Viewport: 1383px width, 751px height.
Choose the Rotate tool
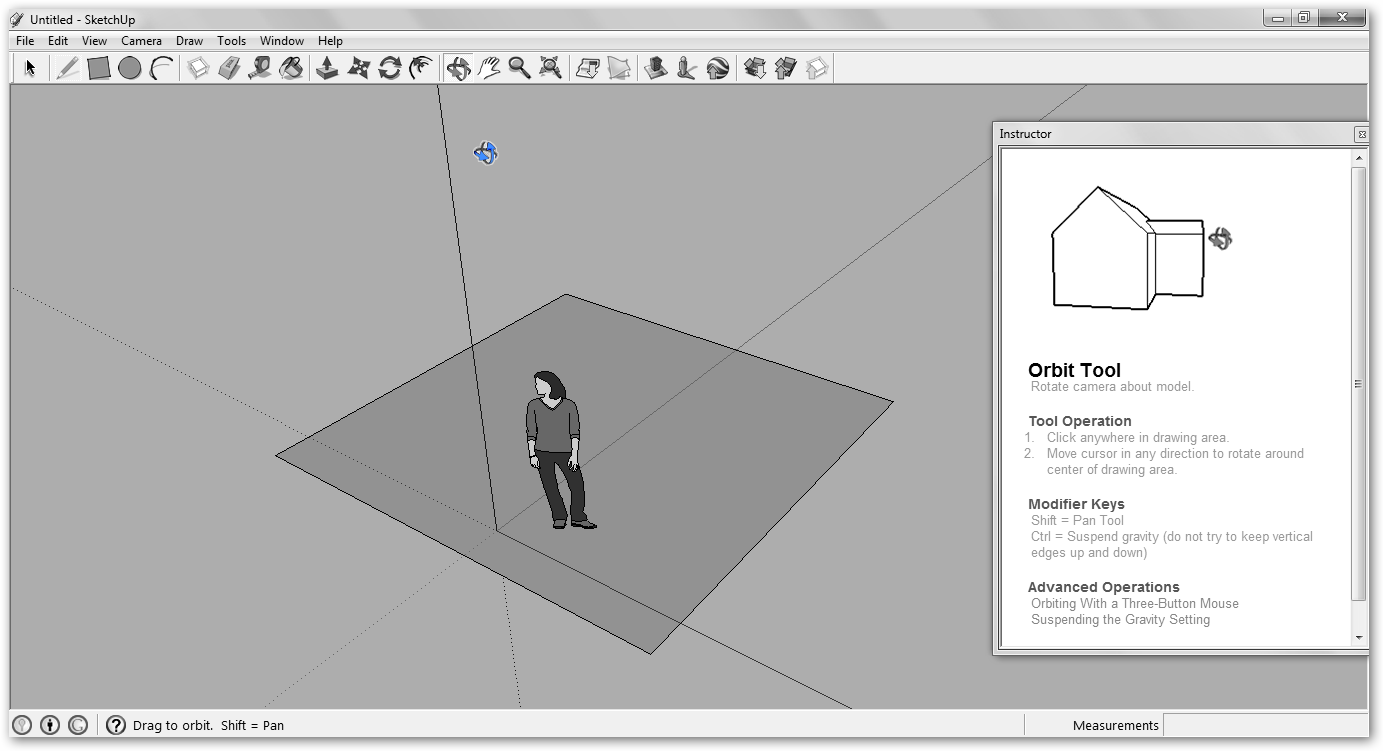point(390,68)
